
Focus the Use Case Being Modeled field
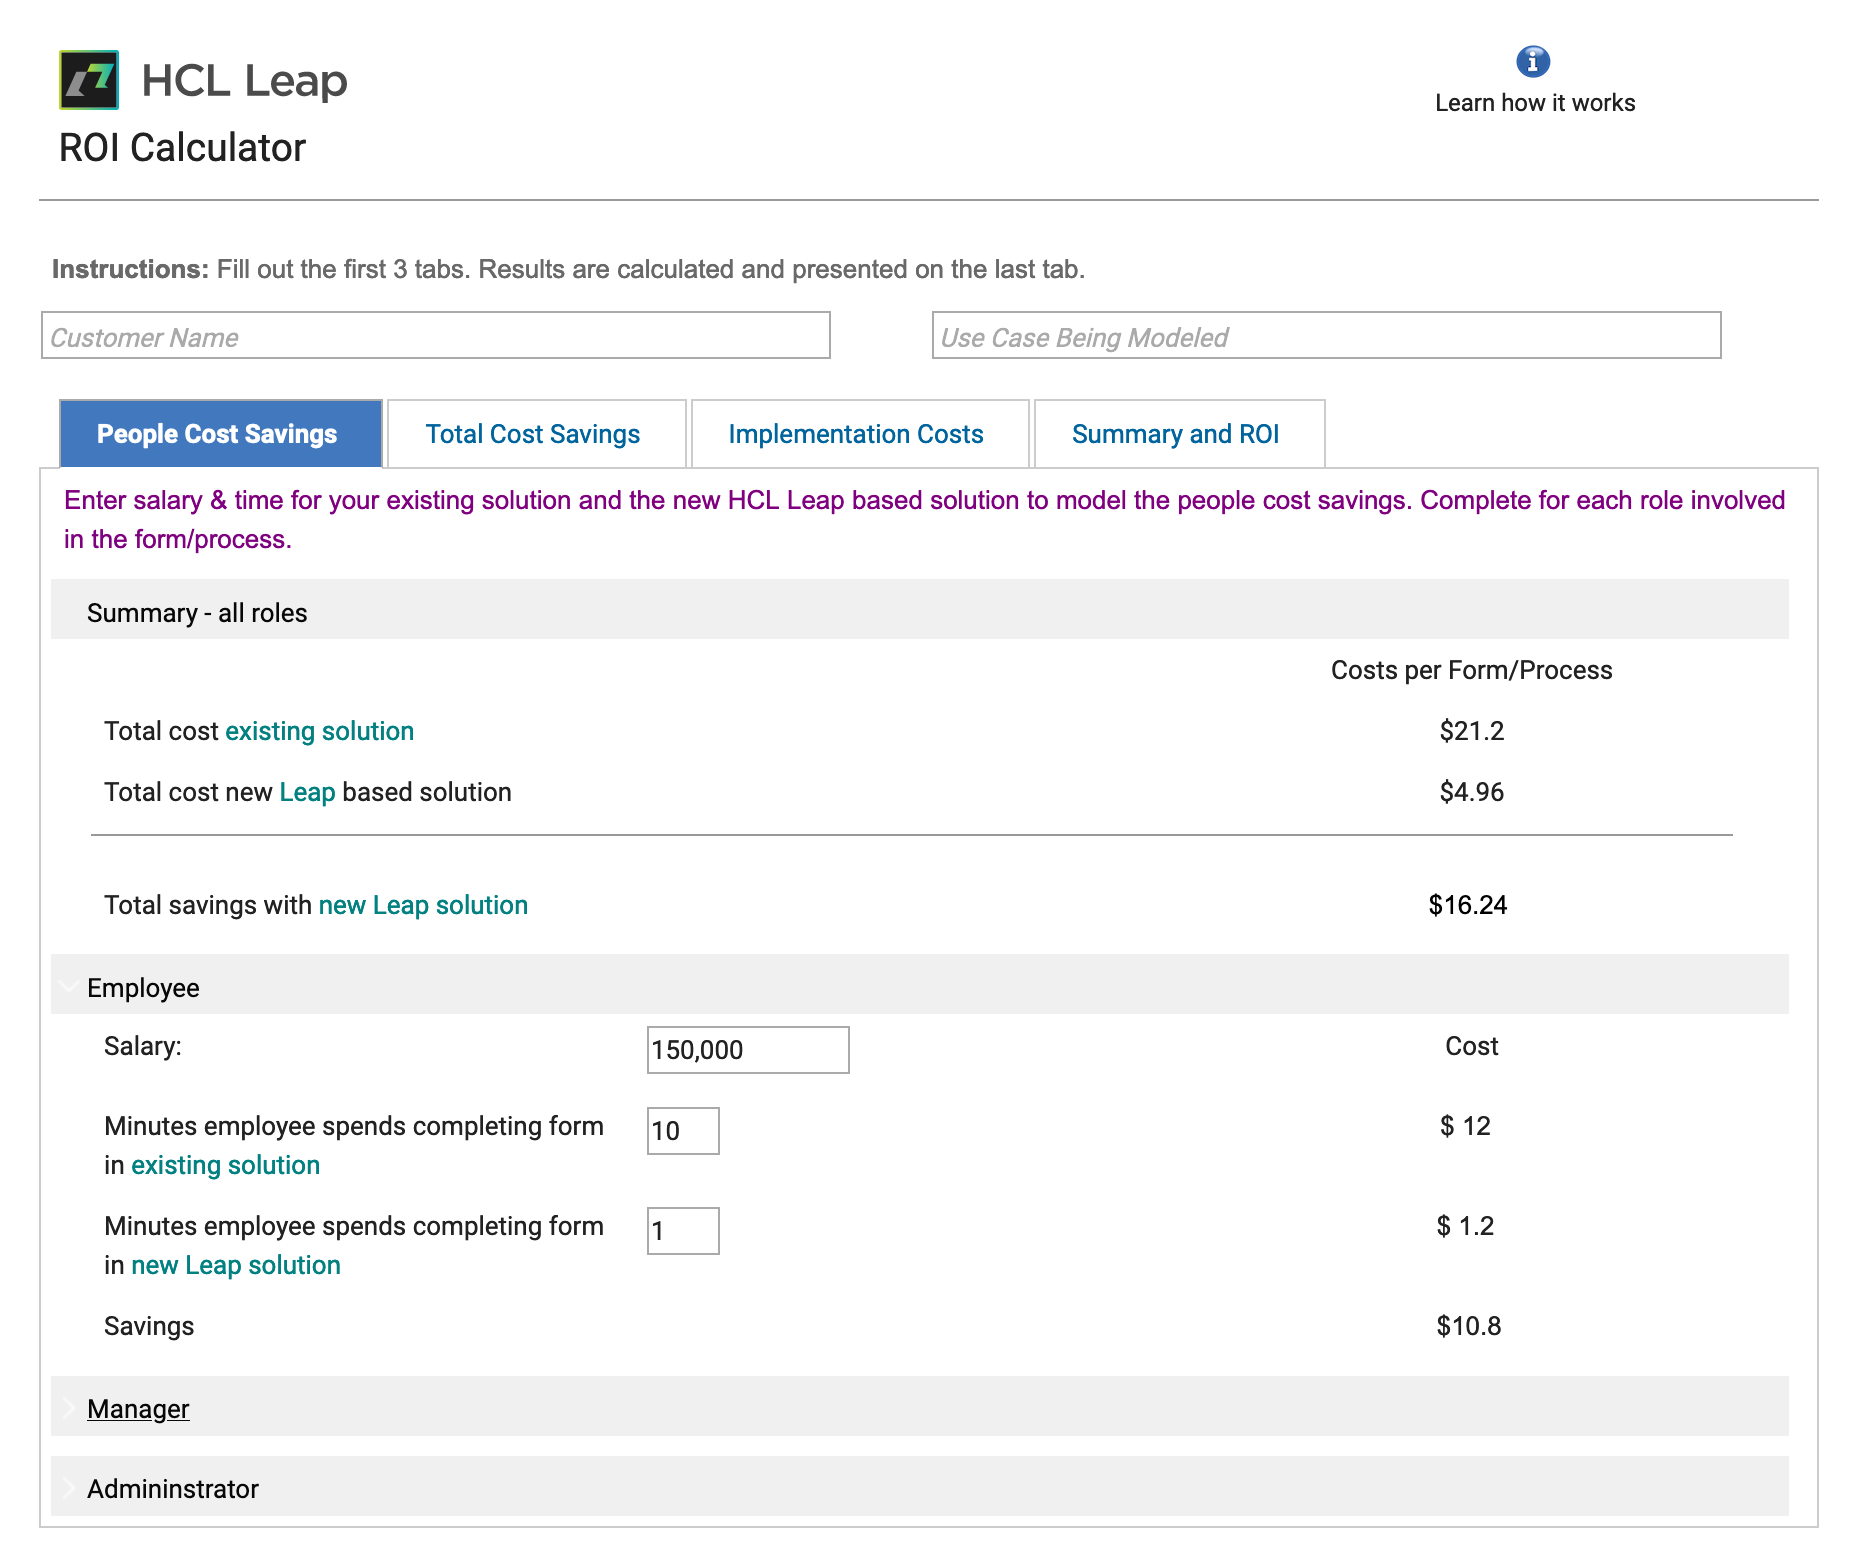[x=1326, y=335]
